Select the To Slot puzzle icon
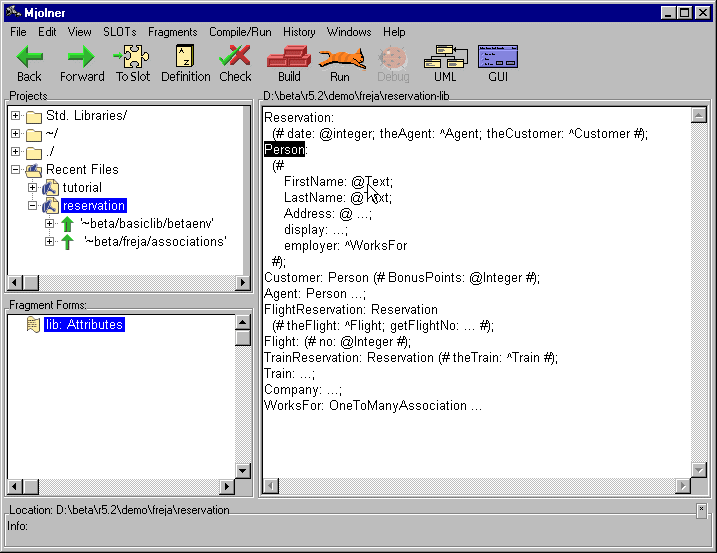This screenshot has height=553, width=717. [133, 58]
